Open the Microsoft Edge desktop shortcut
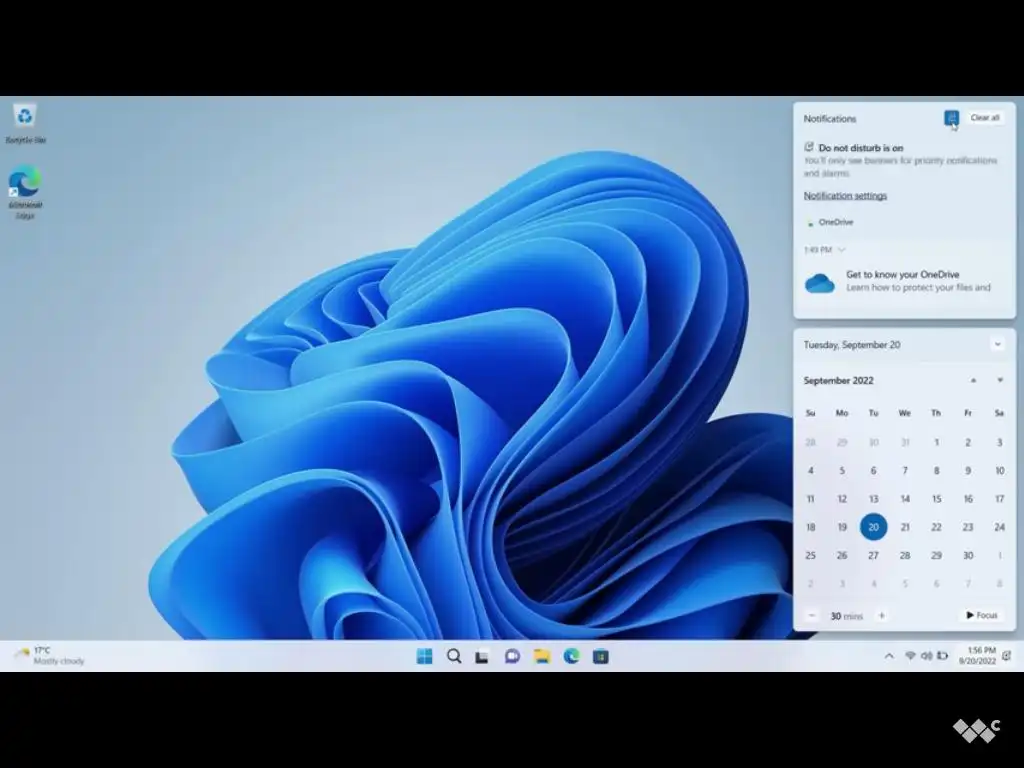Viewport: 1024px width, 768px height. coord(25,193)
